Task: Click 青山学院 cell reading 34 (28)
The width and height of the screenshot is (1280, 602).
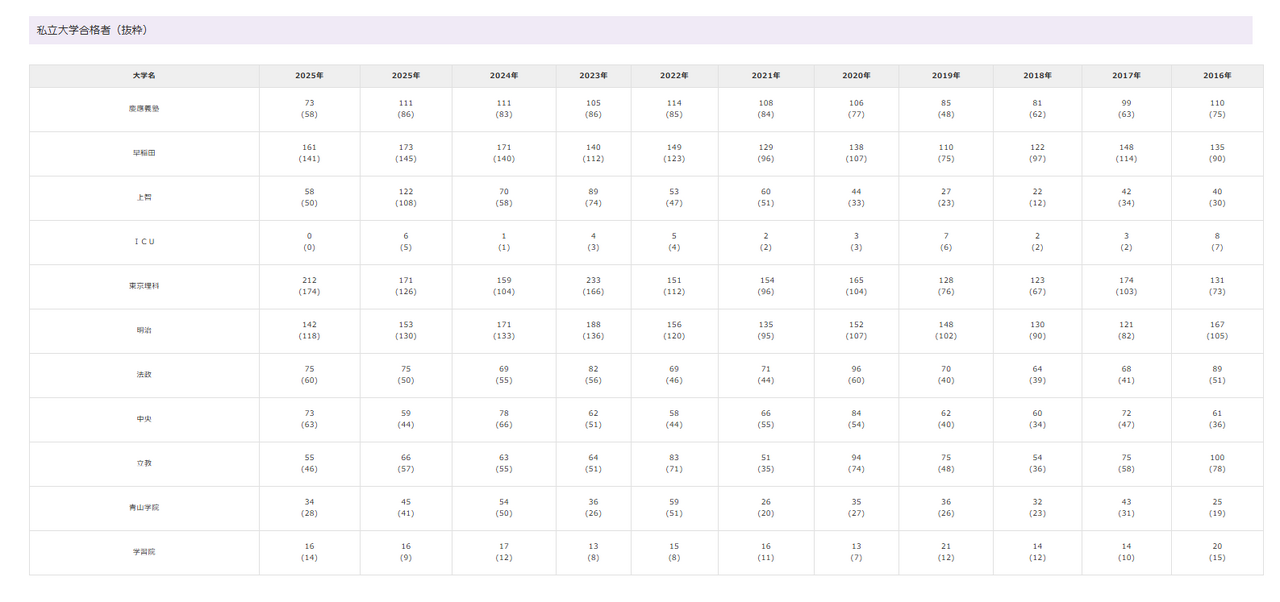Action: 309,508
